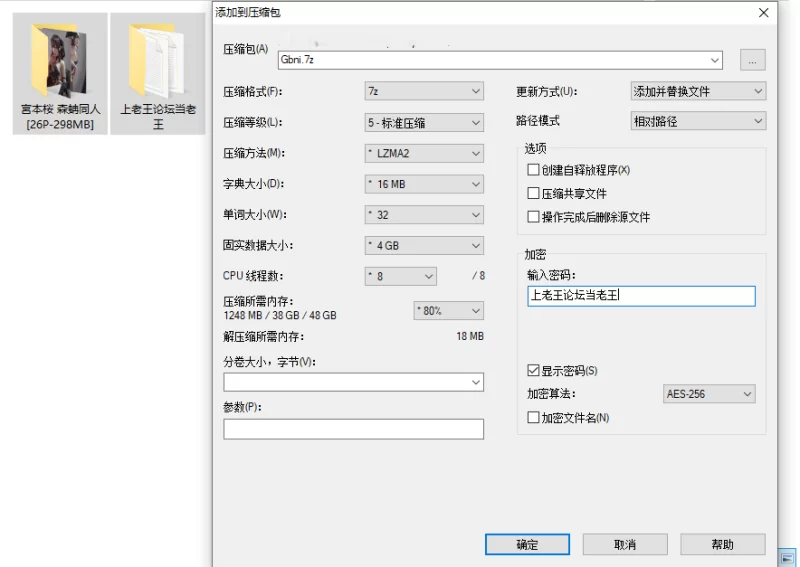Select the 上老王论坛当老王 folder icon
This screenshot has width=800, height=567.
click(x=157, y=59)
